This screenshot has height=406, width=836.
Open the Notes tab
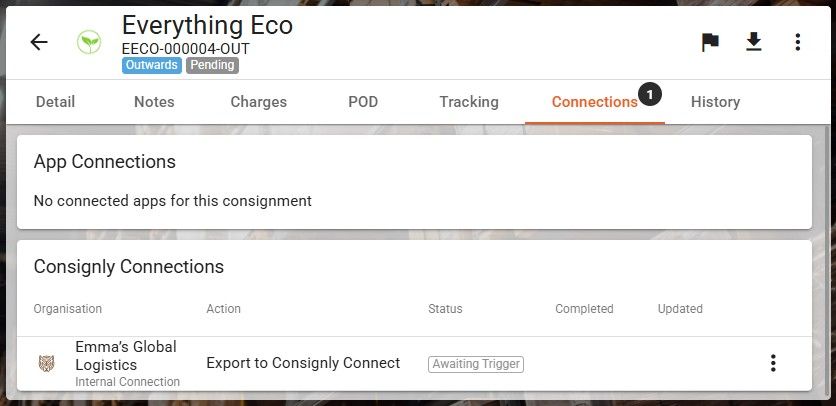[154, 102]
